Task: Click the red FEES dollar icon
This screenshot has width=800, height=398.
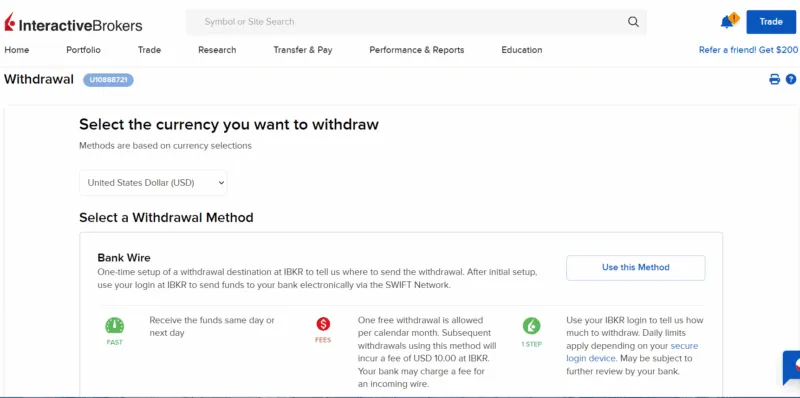Action: pyautogui.click(x=323, y=324)
